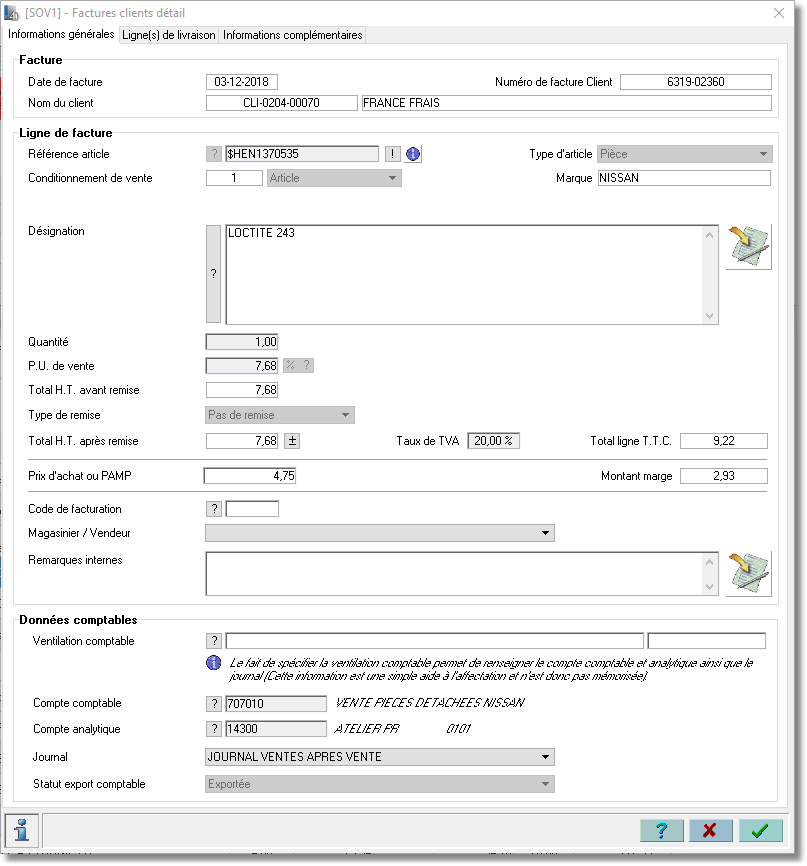Image resolution: width=807 pixels, height=866 pixels.
Task: Confirm with the green checkmark button
Action: tap(761, 830)
